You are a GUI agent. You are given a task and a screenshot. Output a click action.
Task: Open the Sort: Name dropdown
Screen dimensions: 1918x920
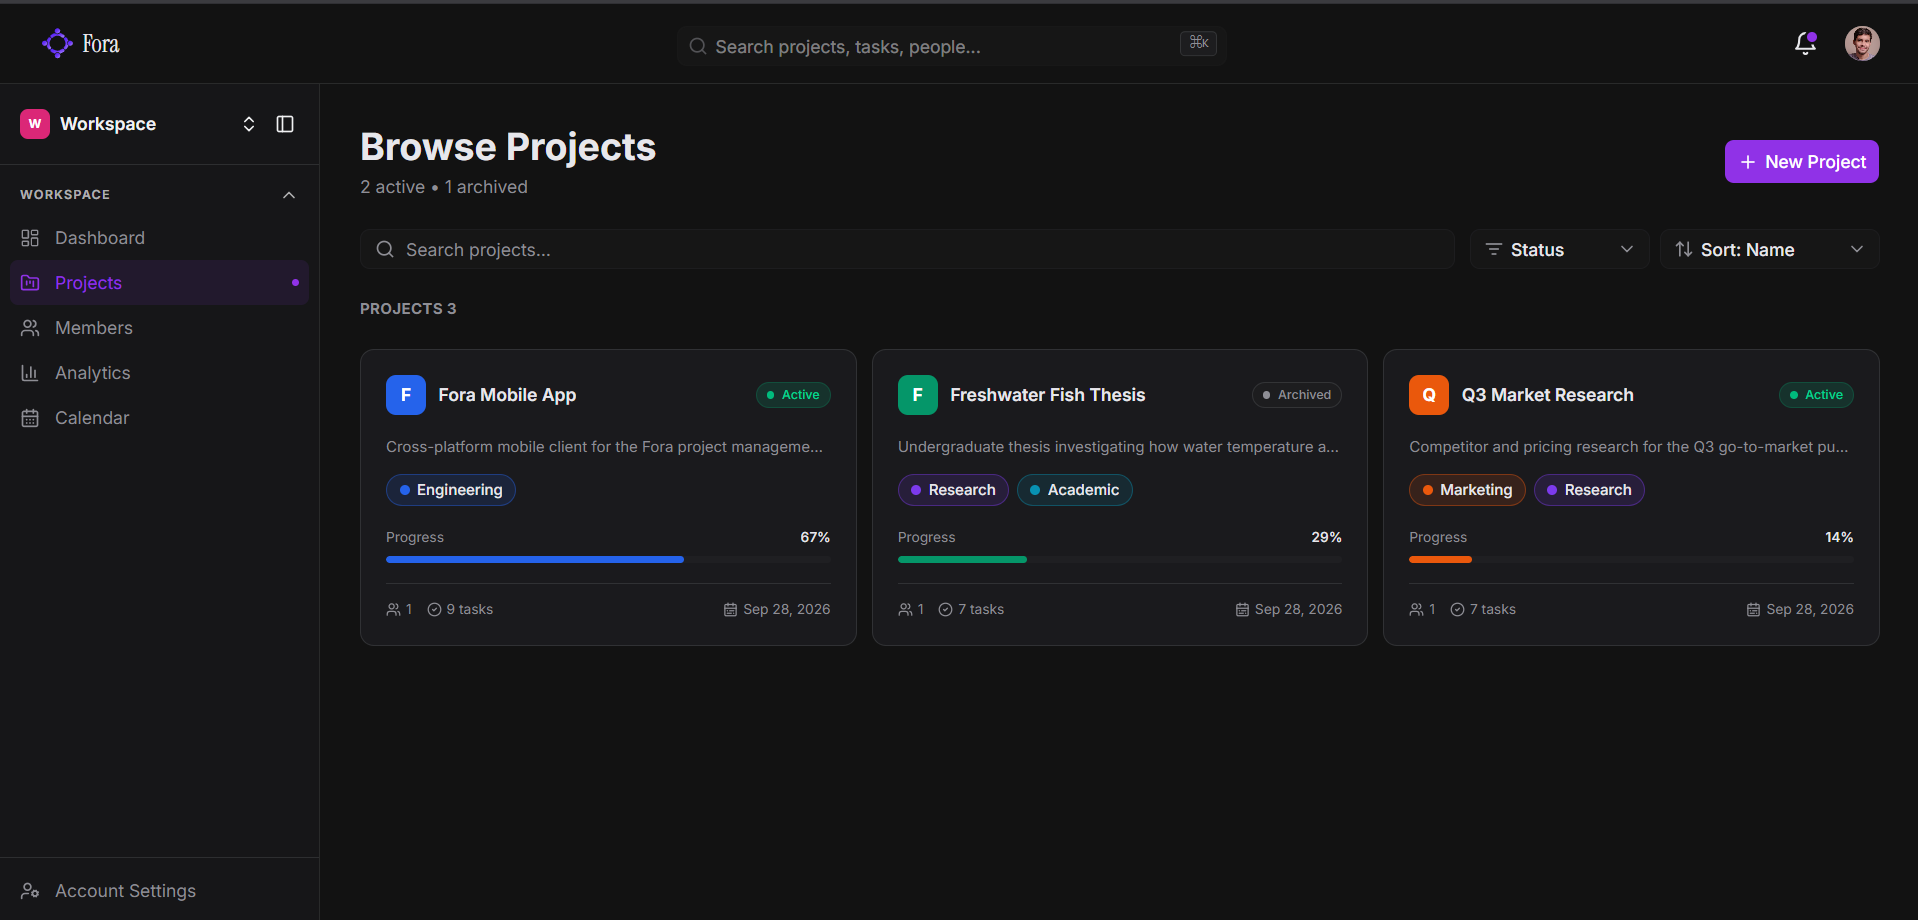[x=1769, y=249]
